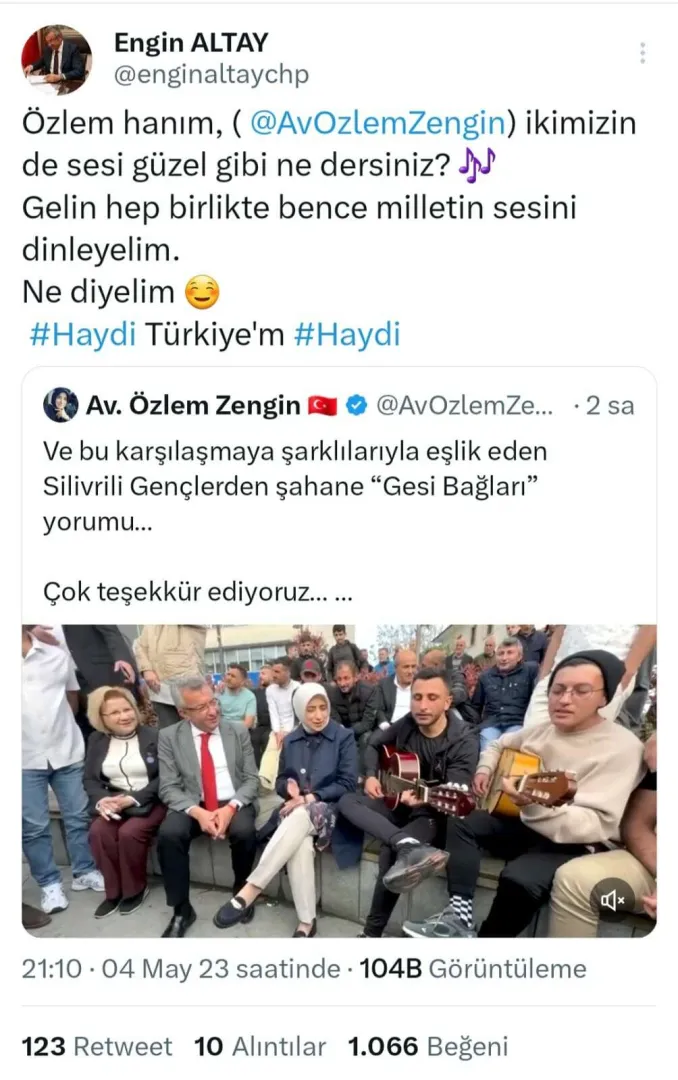View the 1.066 Beğeni likes list
Screen dimensions: 678x1080
428,1046
